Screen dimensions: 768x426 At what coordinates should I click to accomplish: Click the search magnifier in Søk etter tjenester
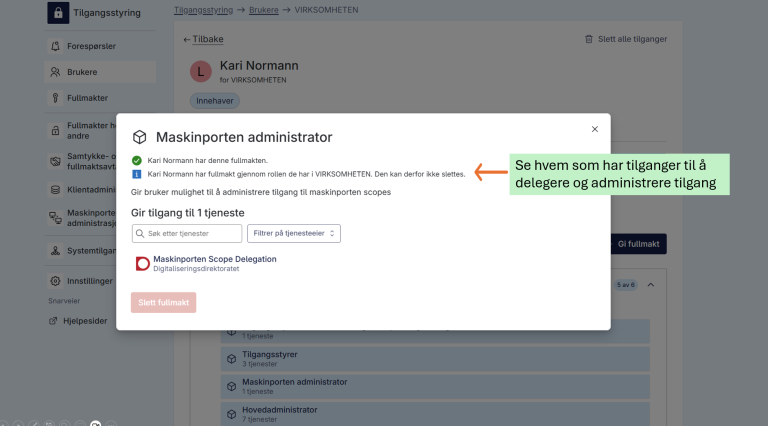click(x=140, y=234)
